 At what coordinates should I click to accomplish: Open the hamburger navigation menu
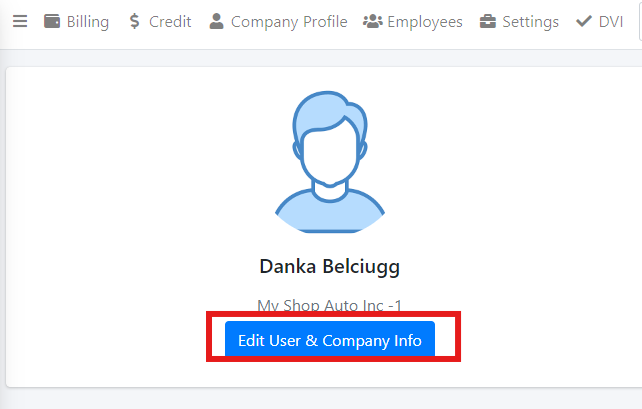pos(20,21)
